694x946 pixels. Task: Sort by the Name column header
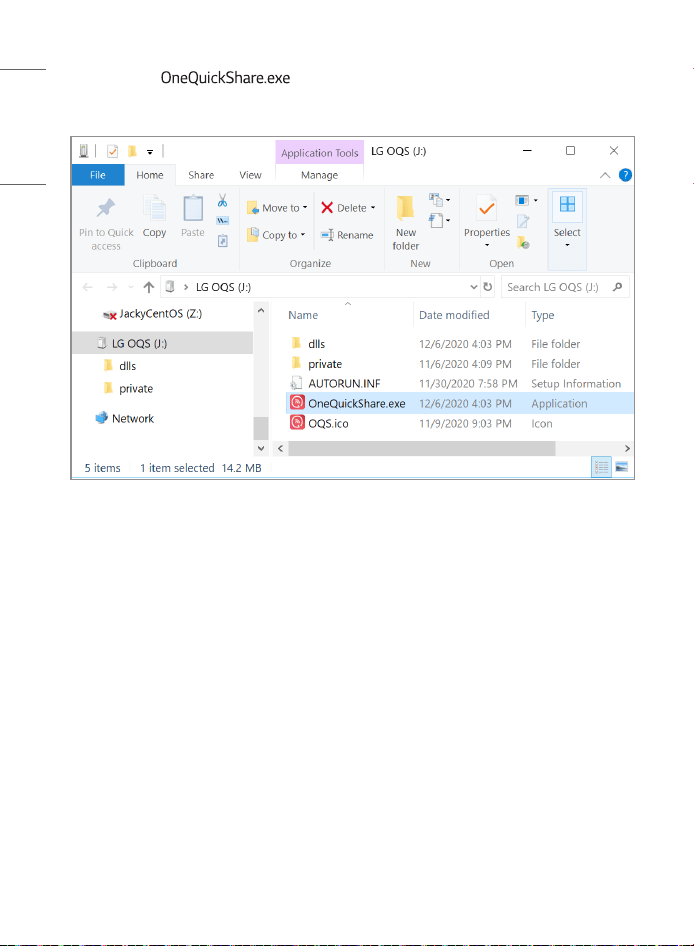point(303,315)
